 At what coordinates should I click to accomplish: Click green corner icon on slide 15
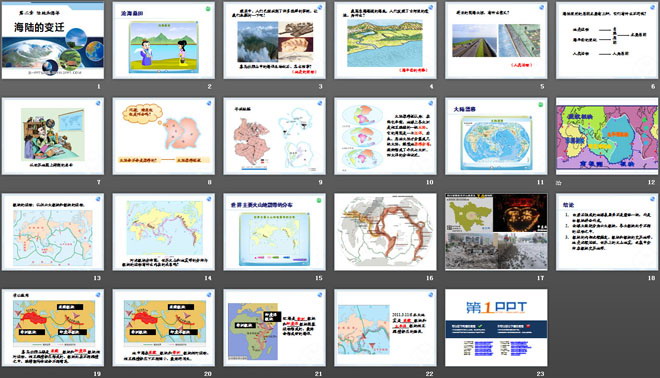pos(319,200)
